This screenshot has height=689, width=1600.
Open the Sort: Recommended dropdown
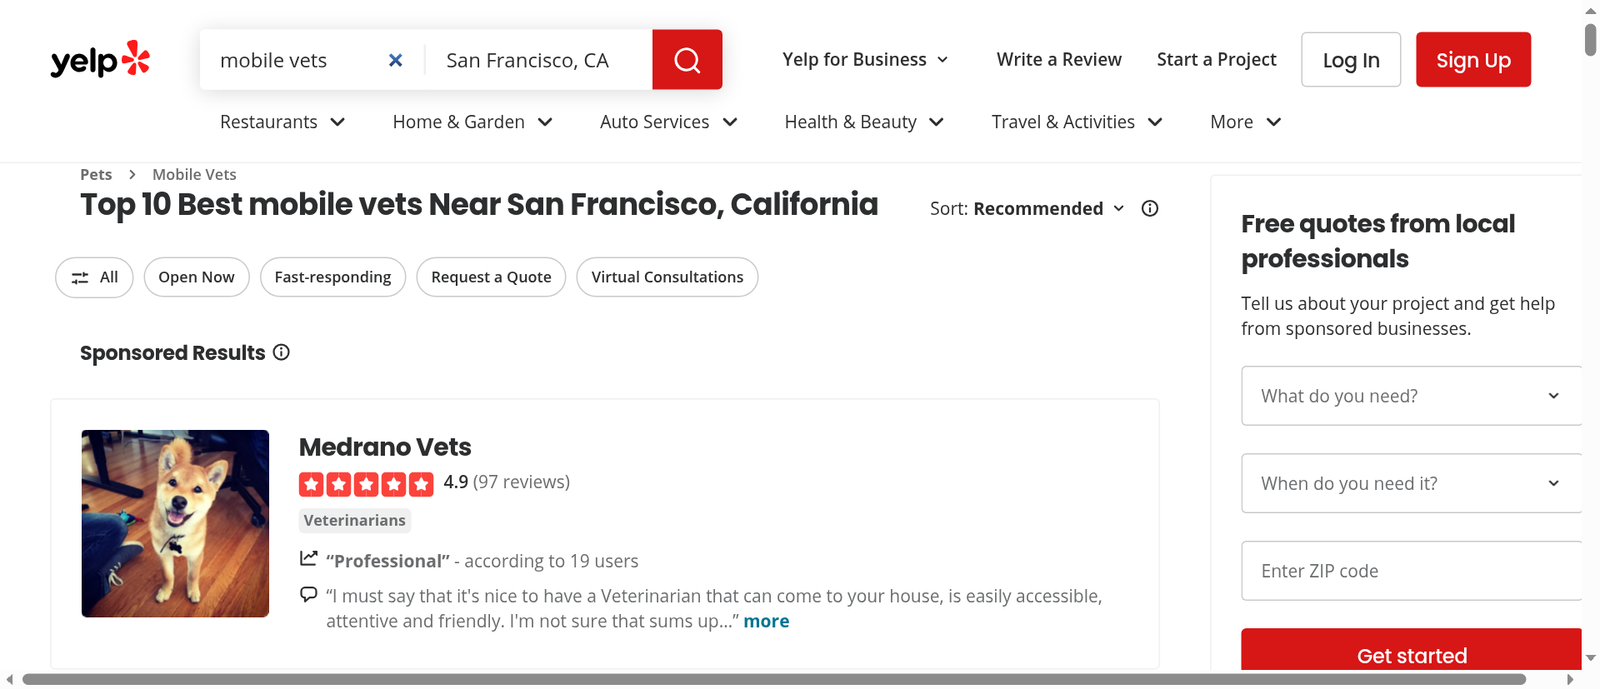[x=1027, y=208]
